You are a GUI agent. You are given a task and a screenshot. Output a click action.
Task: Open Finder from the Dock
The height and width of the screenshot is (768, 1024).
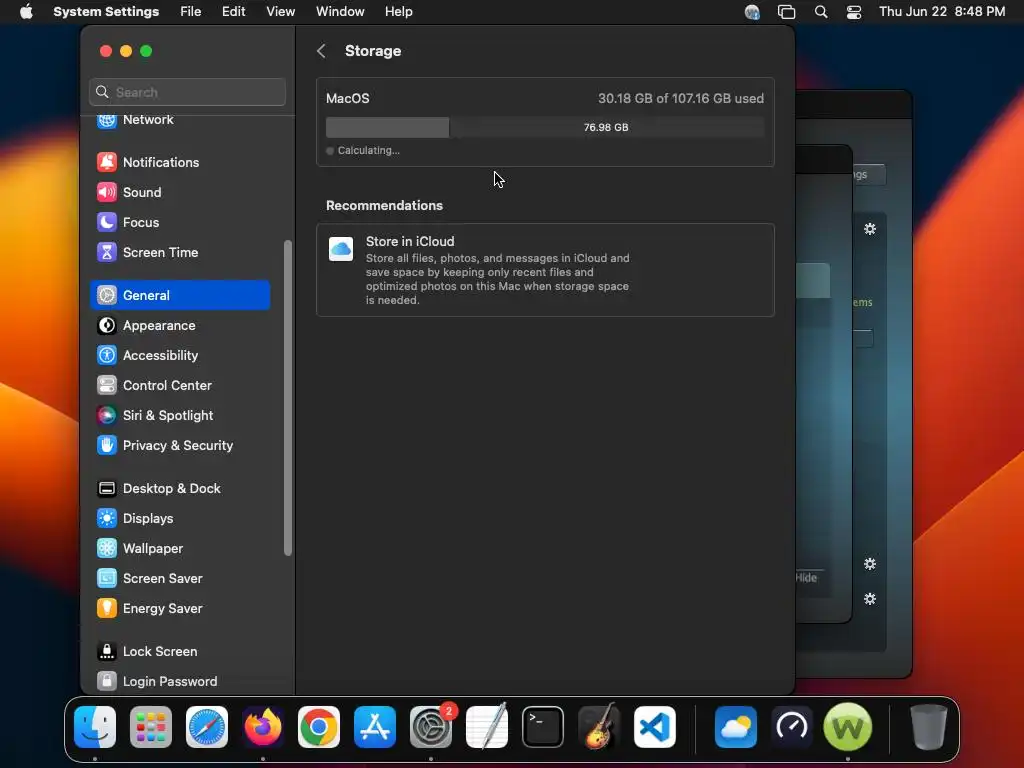(95, 727)
